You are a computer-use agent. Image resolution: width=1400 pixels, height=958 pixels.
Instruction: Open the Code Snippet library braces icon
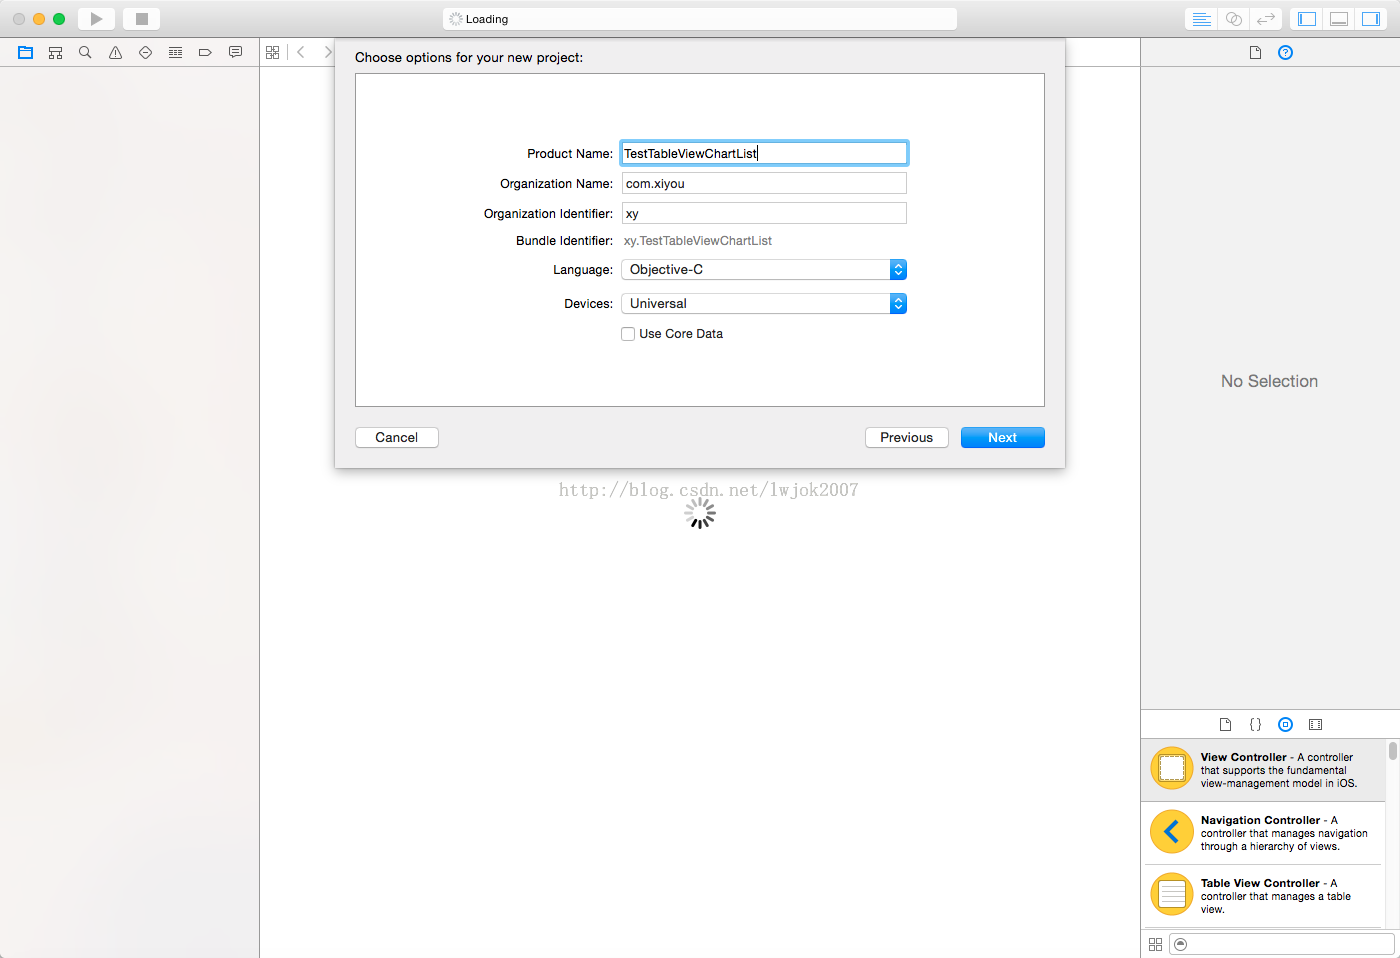click(1256, 724)
